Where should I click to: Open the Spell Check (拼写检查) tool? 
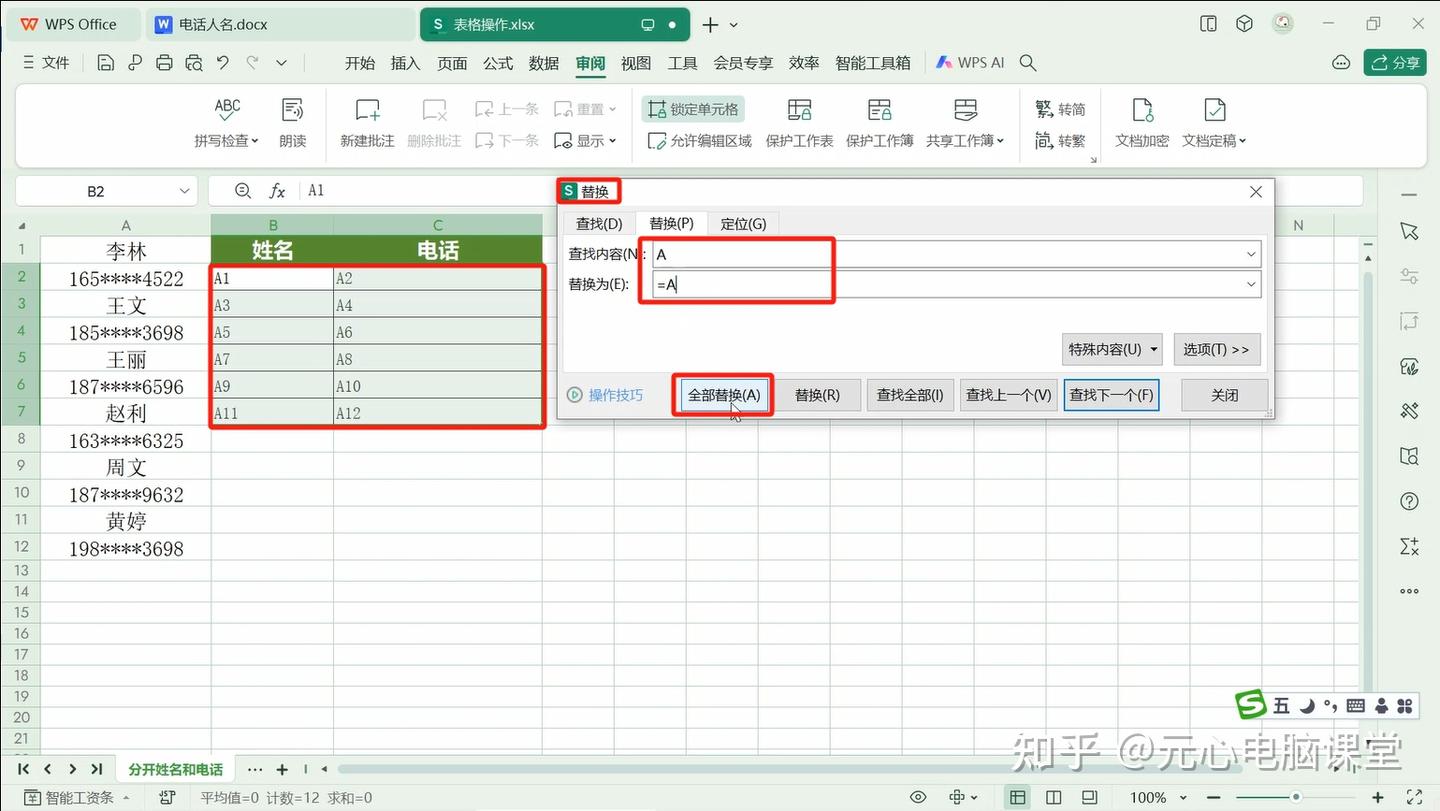227,123
